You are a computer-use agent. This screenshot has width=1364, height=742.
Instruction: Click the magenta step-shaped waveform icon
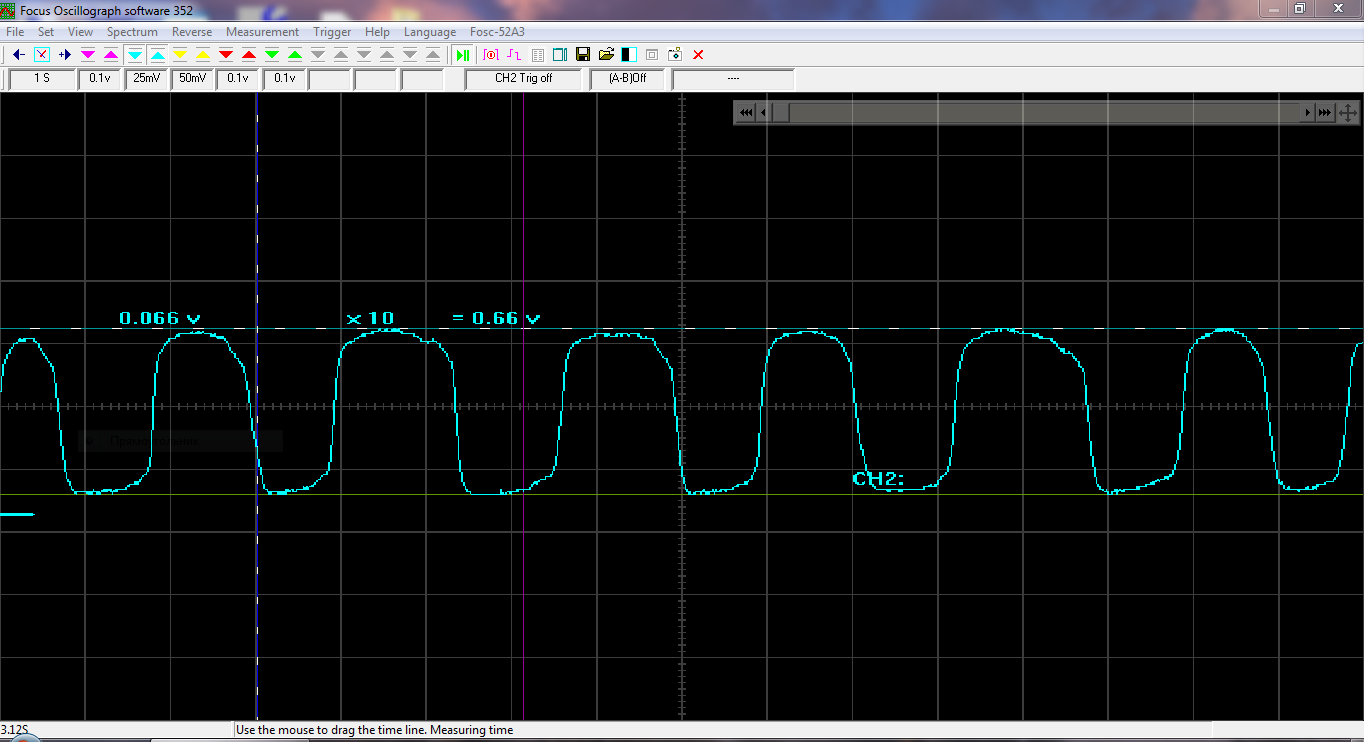(x=513, y=55)
